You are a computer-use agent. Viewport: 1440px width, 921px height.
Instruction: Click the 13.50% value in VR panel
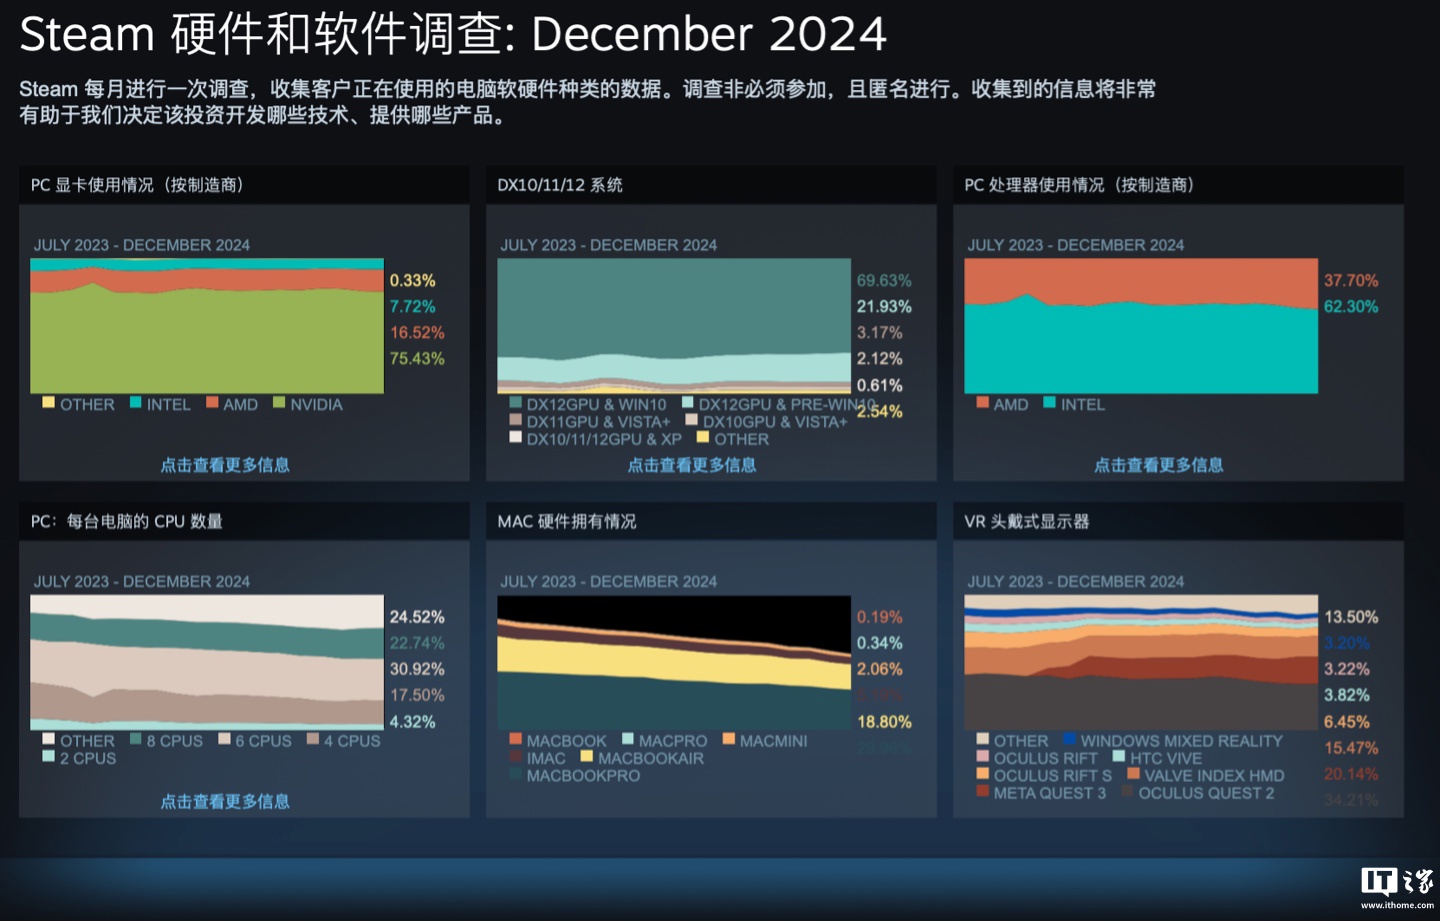pos(1351,617)
